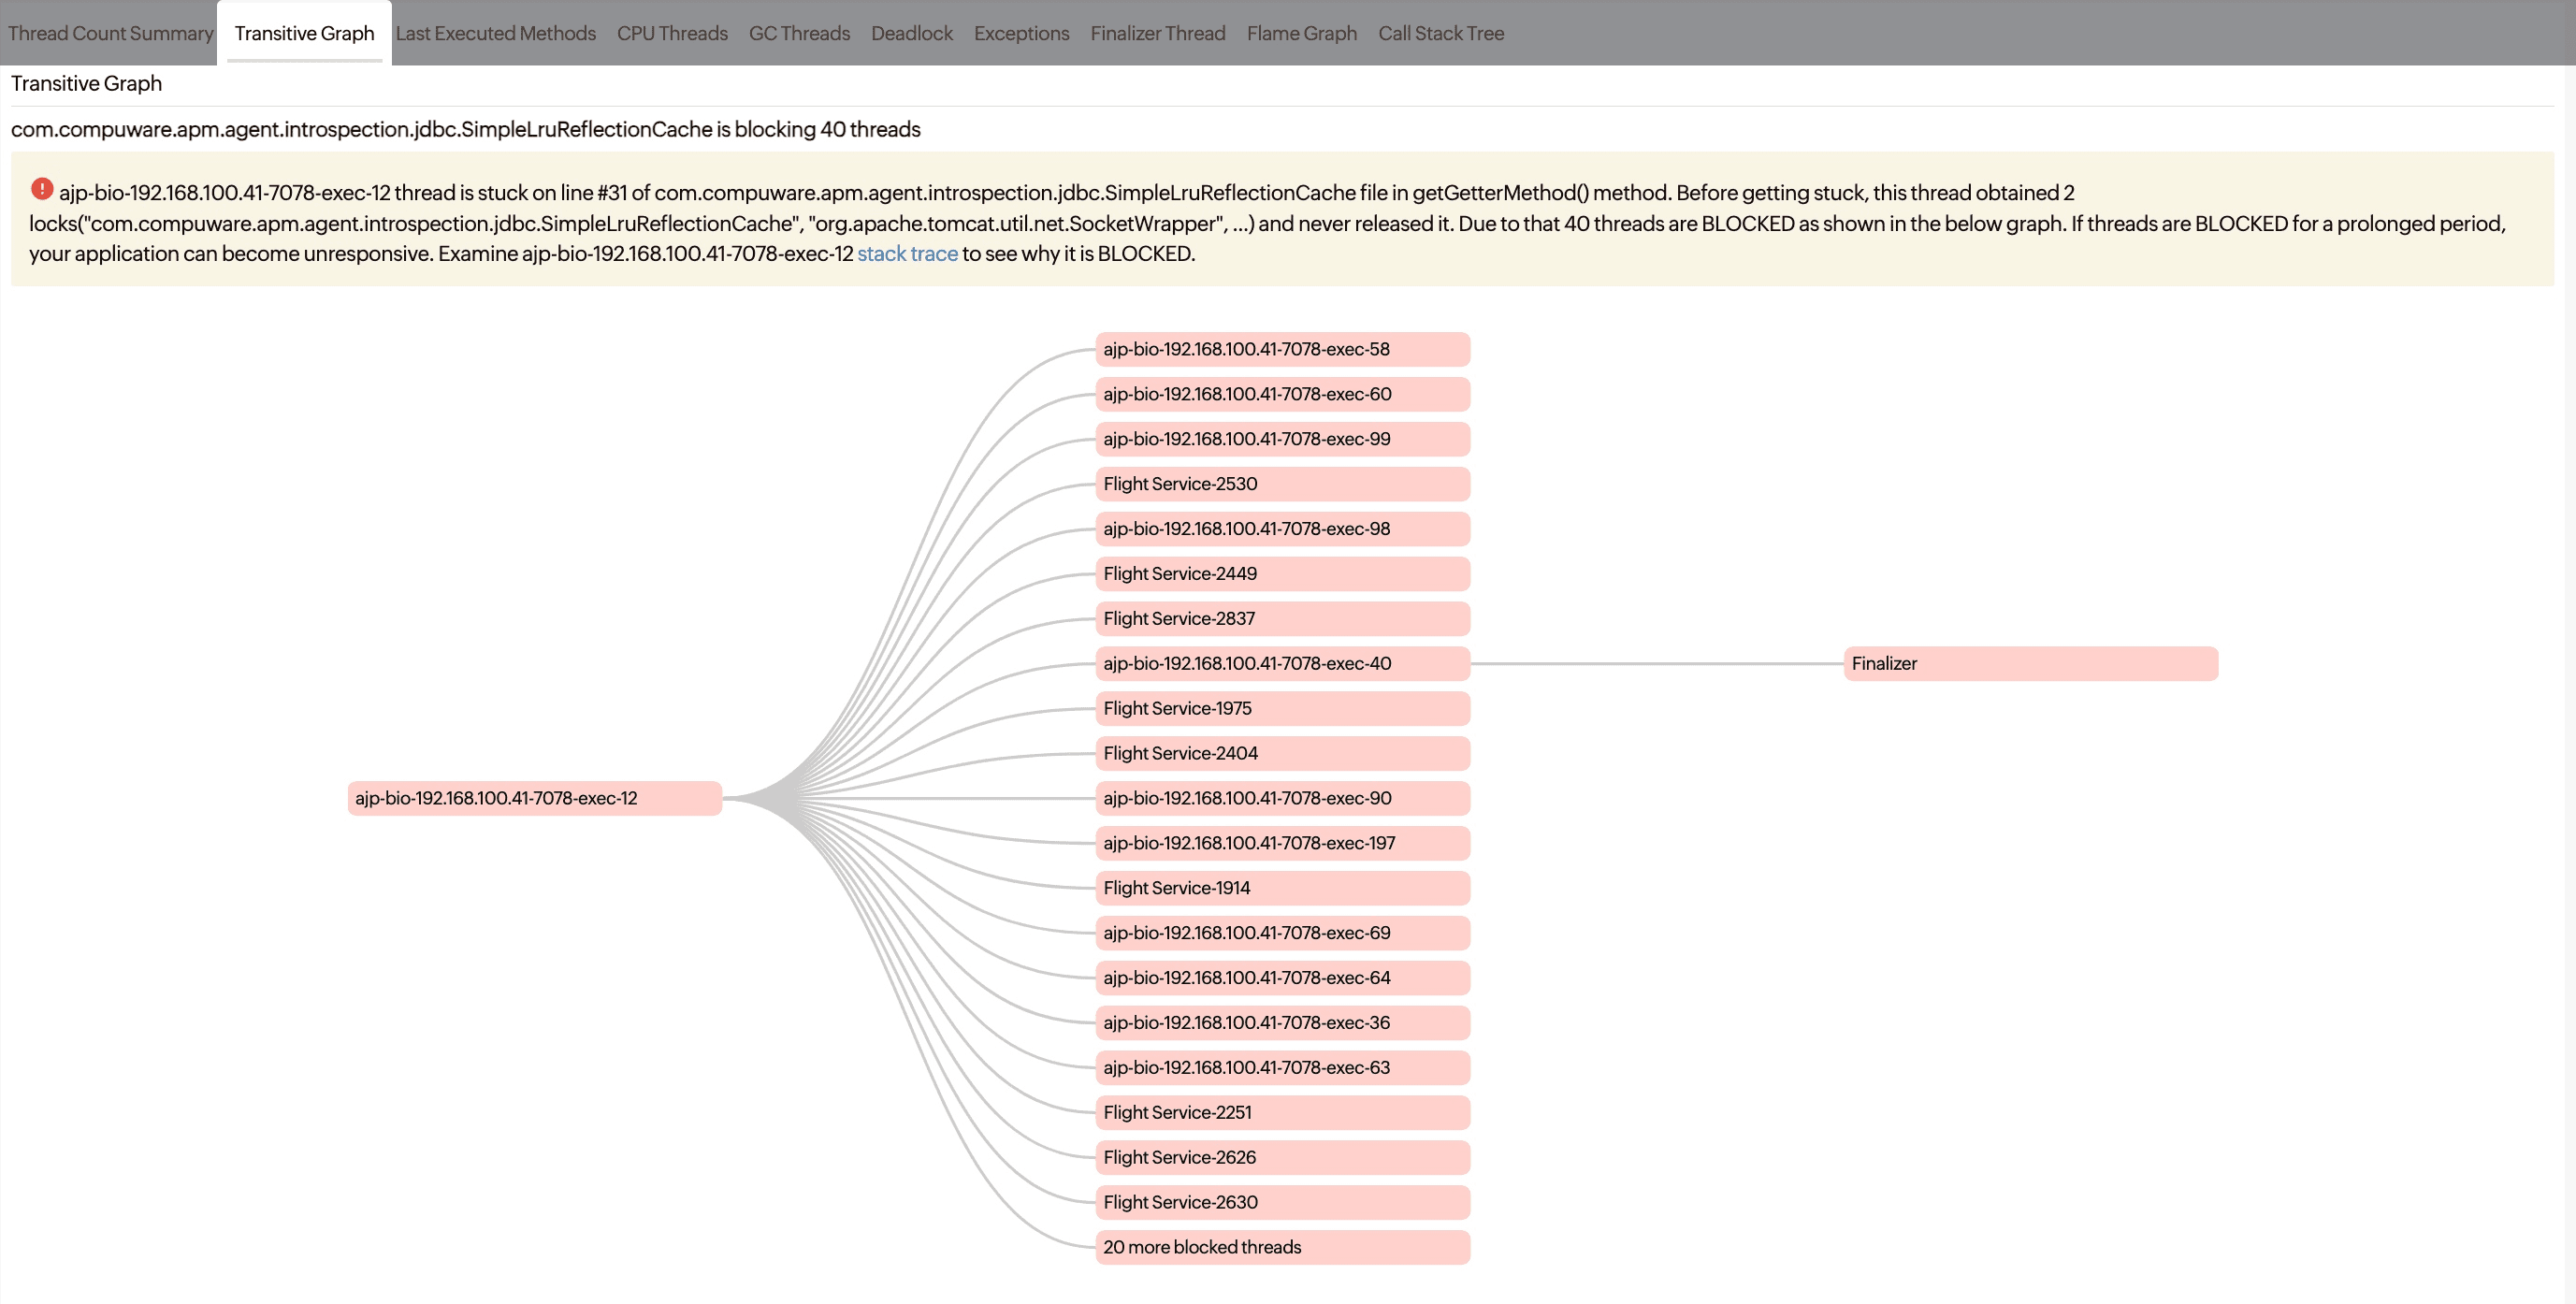Select the Finalizer thread node
This screenshot has width=2576, height=1304.
[x=2031, y=663]
